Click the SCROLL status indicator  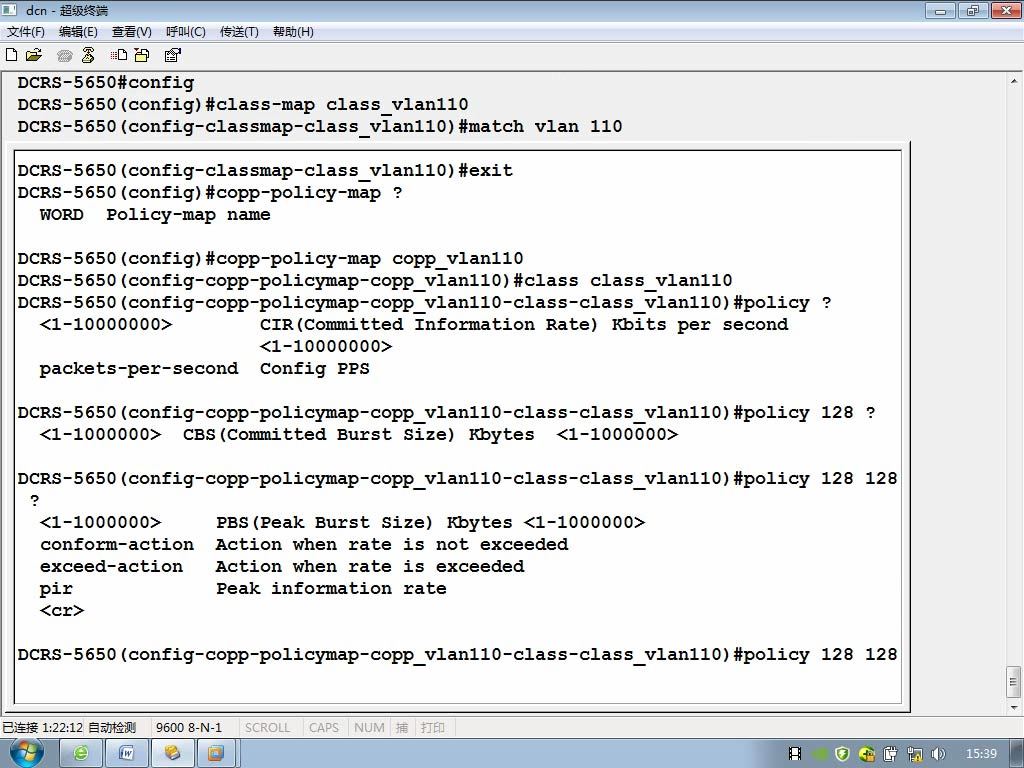point(267,728)
